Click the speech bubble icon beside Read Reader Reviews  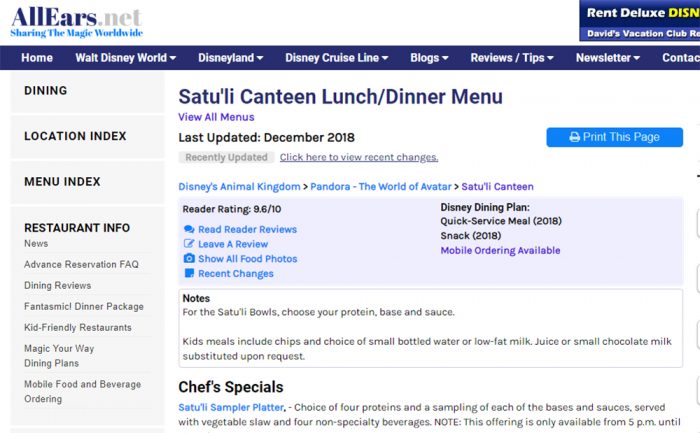tap(189, 229)
